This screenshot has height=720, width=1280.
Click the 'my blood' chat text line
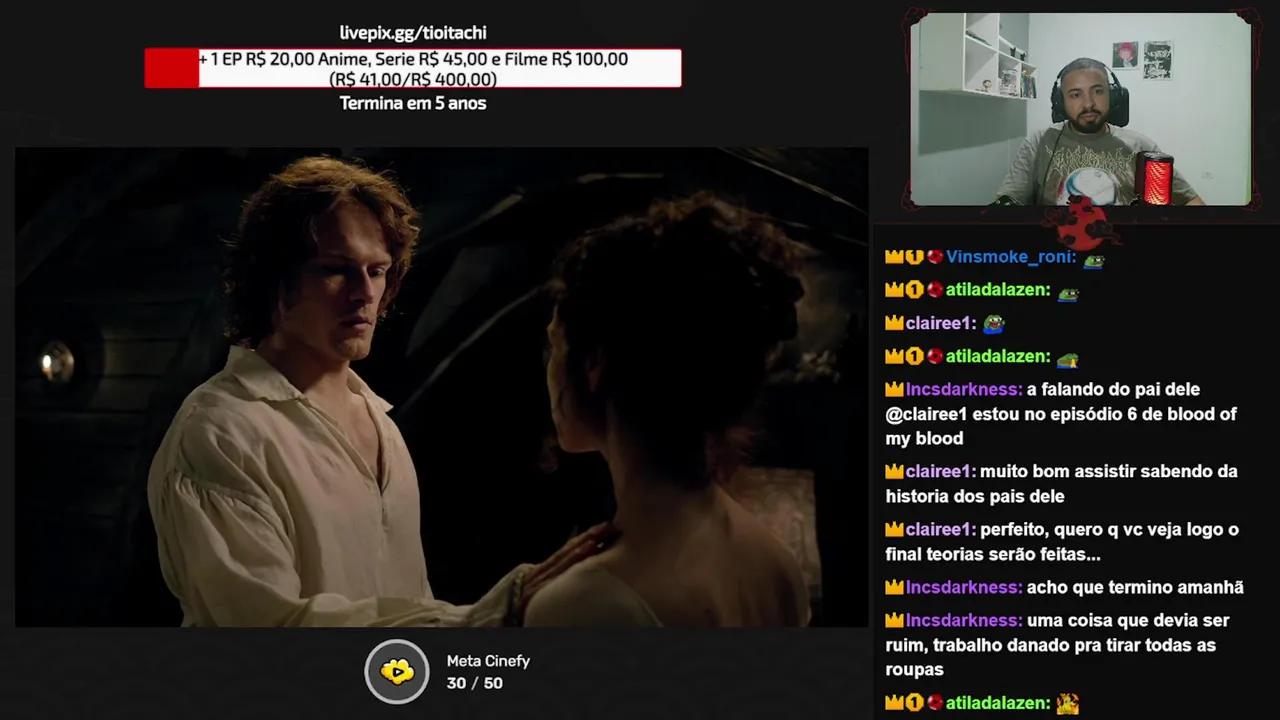(924, 438)
